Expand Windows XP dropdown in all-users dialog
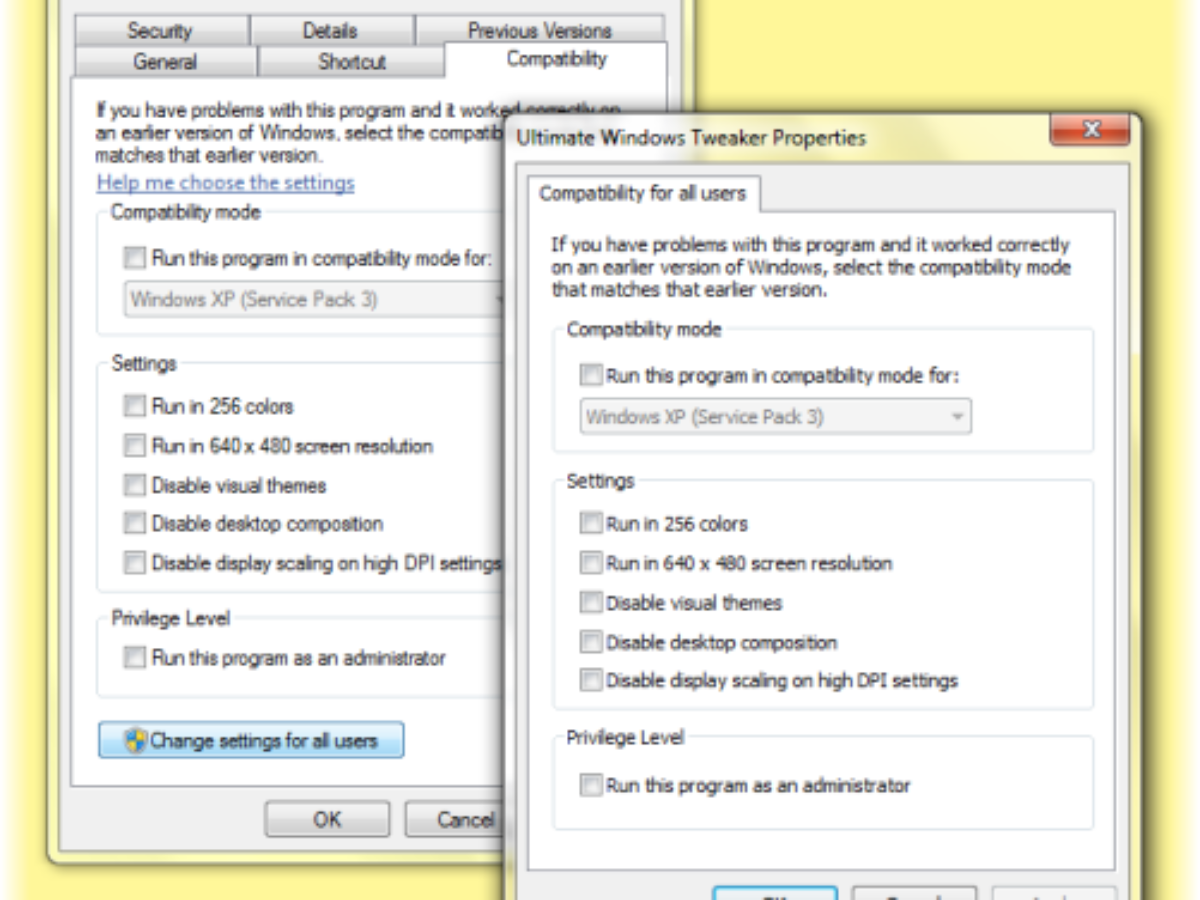The width and height of the screenshot is (1200, 900). (776, 417)
